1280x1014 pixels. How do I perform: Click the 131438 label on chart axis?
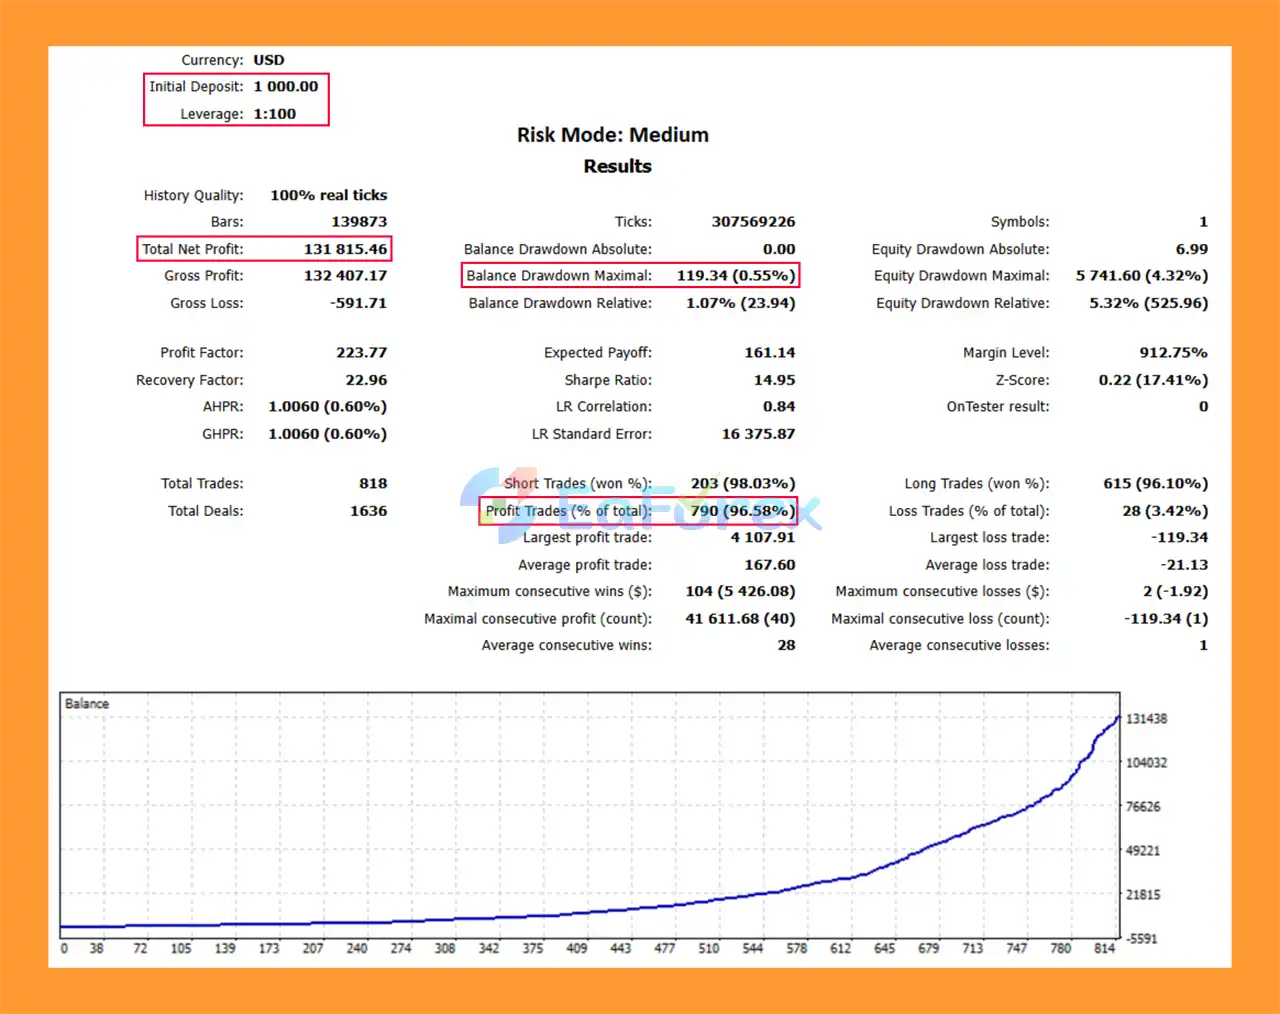click(x=1146, y=719)
